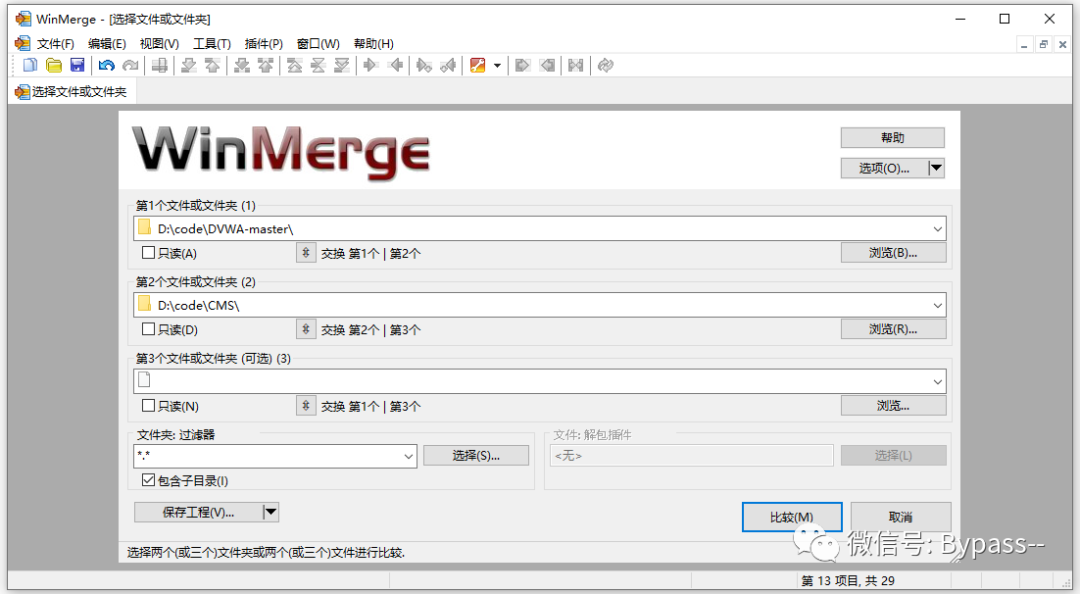Screen dimensions: 1080x594
Task: Click swap icon beside 交换 第2个 | 第3个
Action: [x=306, y=329]
